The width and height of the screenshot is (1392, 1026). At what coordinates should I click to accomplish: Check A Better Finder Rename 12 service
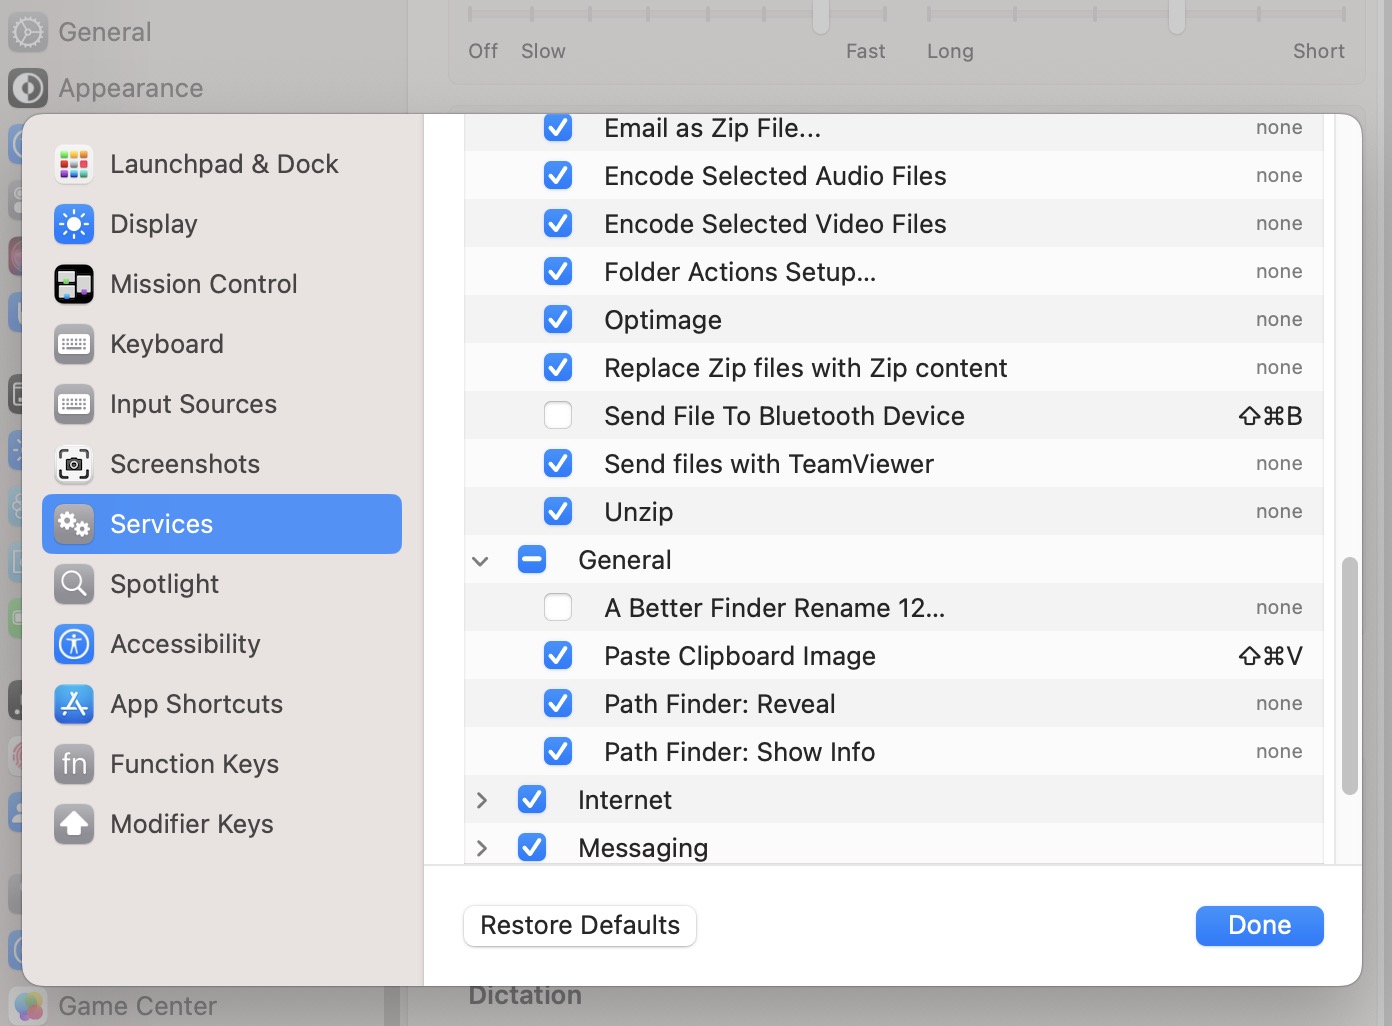(558, 607)
